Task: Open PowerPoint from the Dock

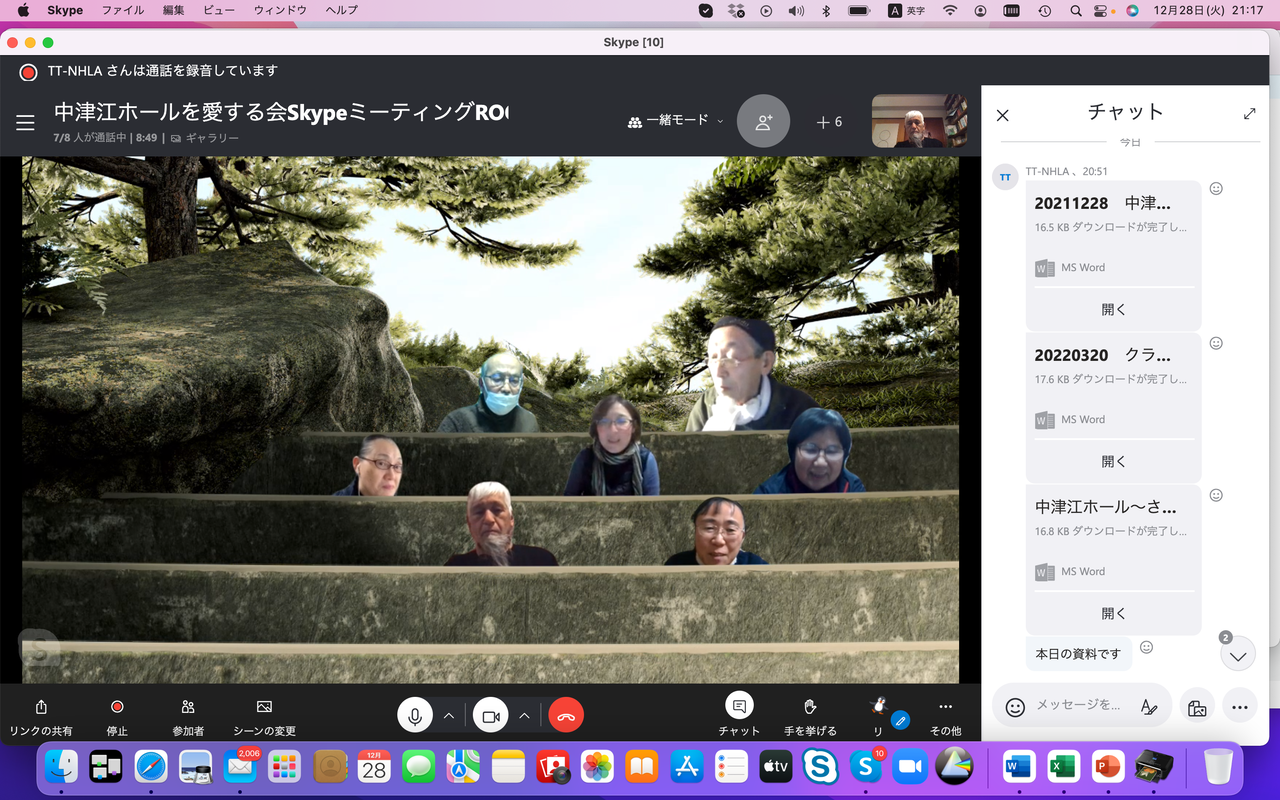Action: click(x=1107, y=767)
